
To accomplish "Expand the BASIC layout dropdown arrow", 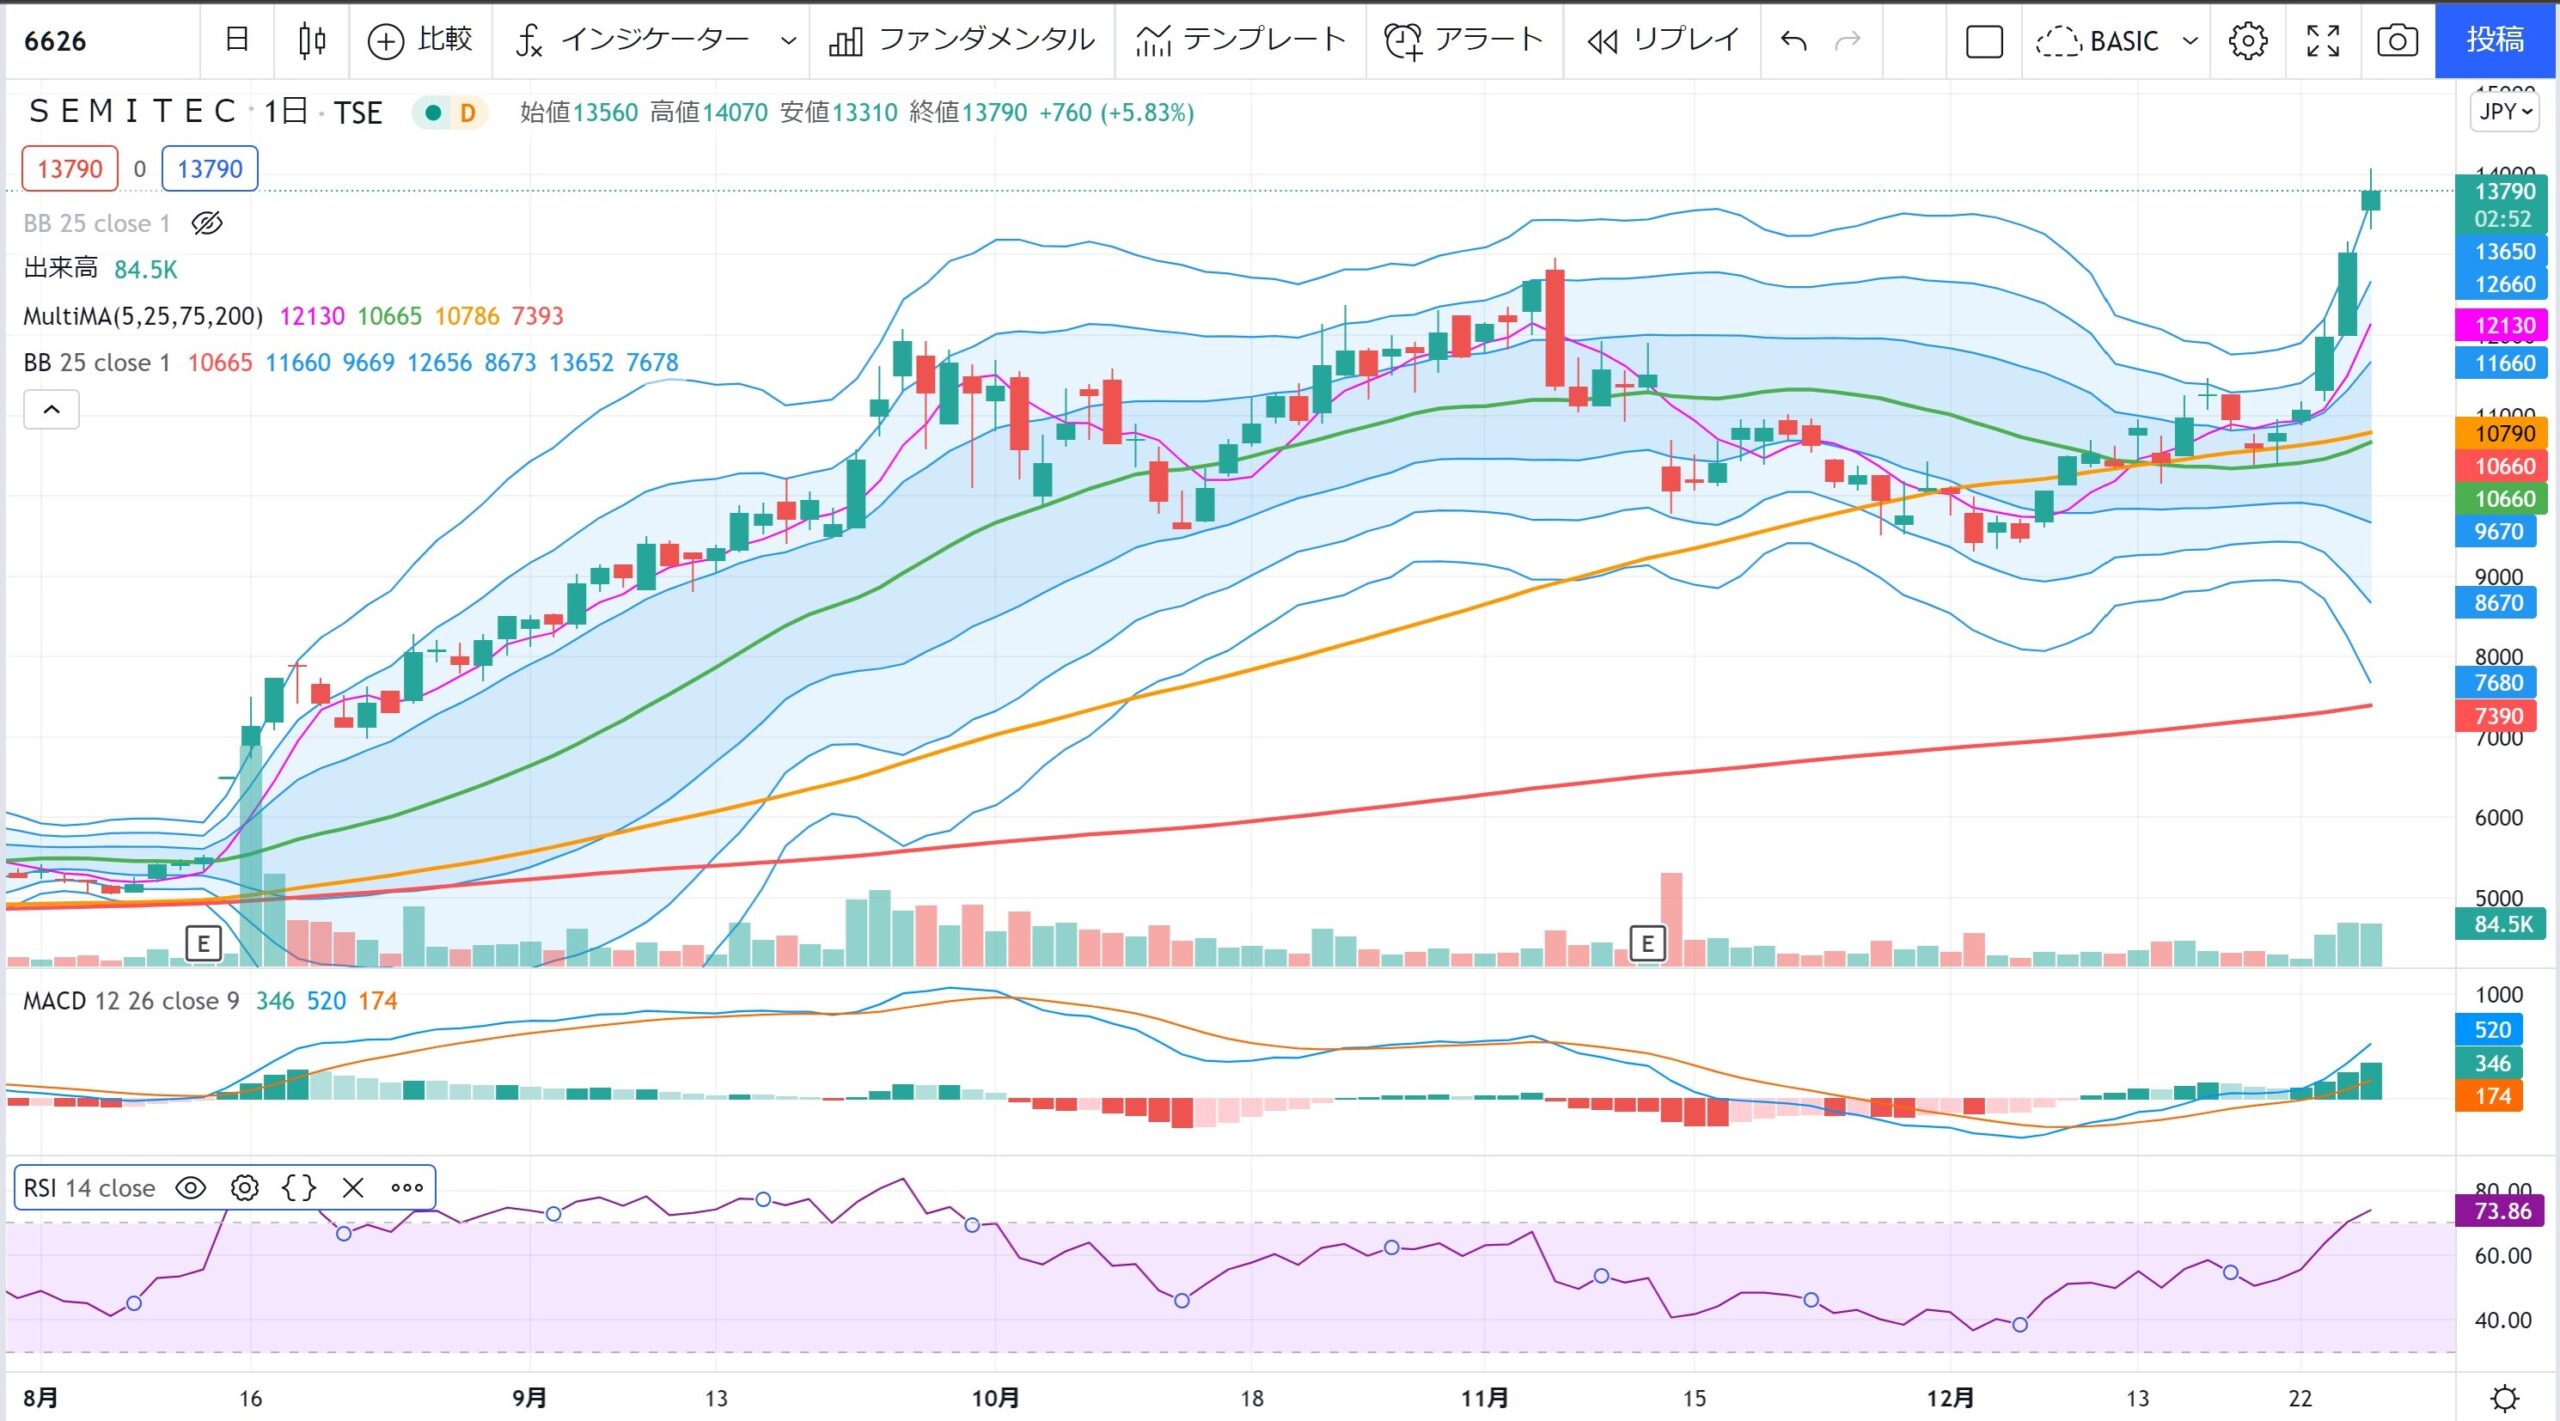I will (x=2190, y=41).
